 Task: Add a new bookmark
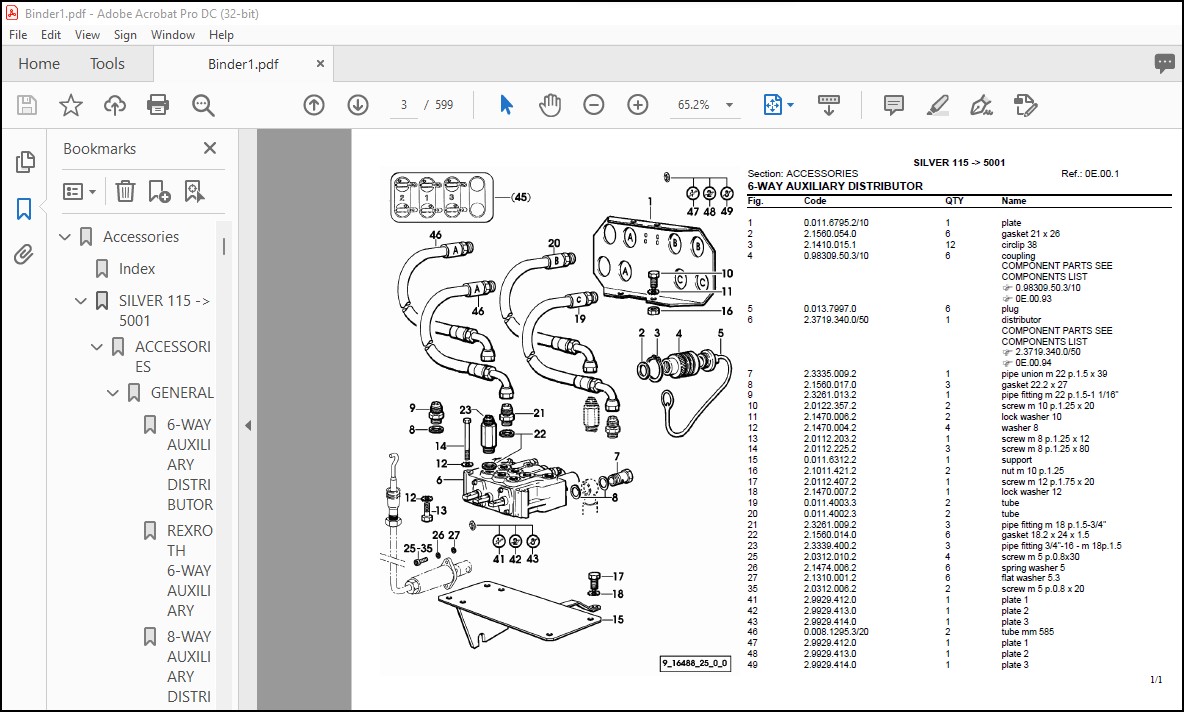pos(159,192)
